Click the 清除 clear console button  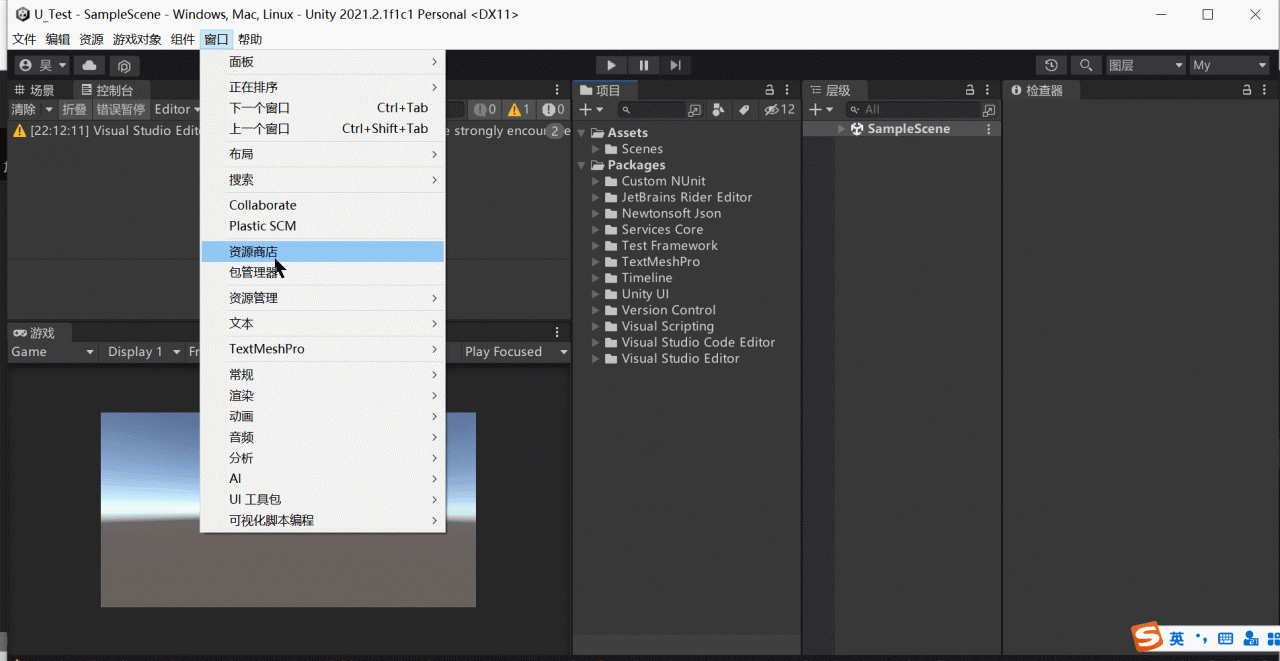coord(23,109)
